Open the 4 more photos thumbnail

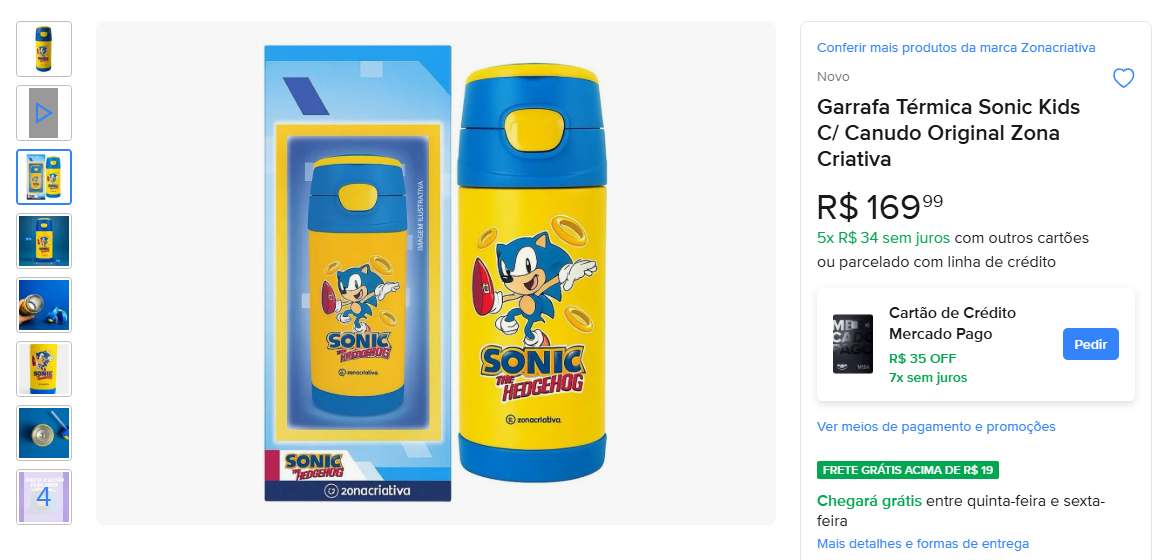click(x=44, y=497)
